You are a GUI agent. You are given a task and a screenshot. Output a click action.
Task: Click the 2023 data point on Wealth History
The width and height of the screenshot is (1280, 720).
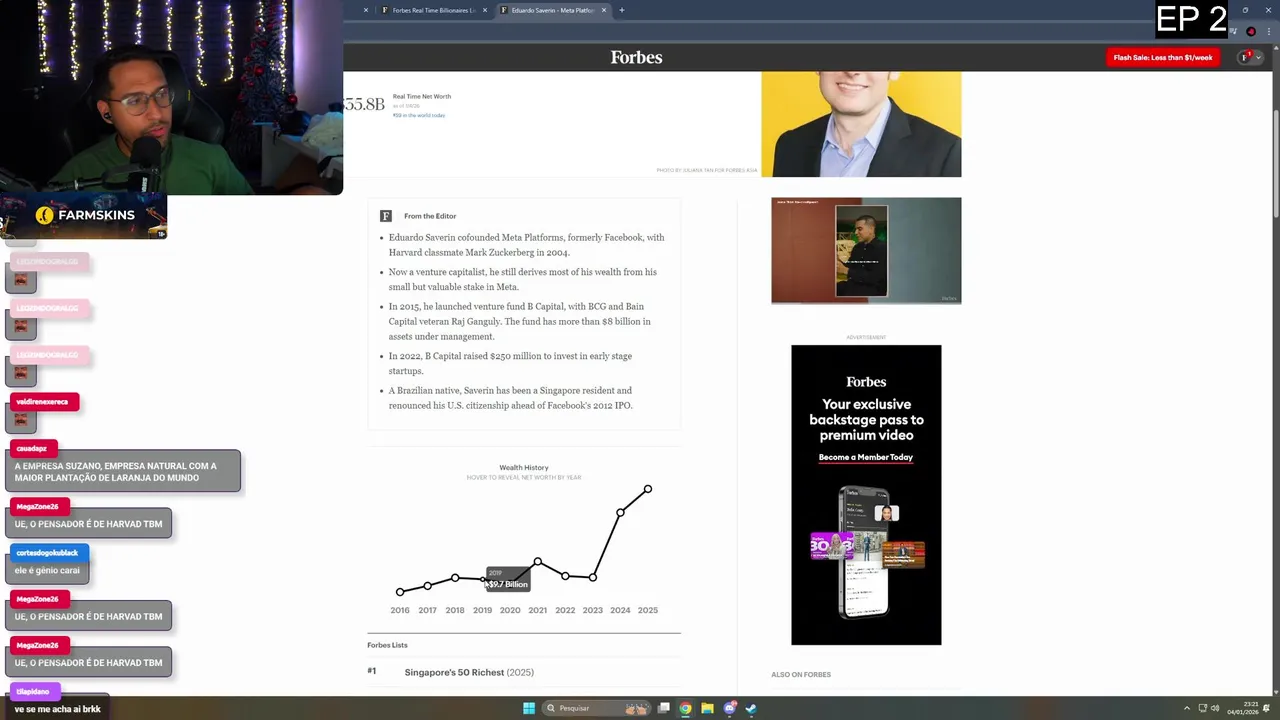(593, 577)
